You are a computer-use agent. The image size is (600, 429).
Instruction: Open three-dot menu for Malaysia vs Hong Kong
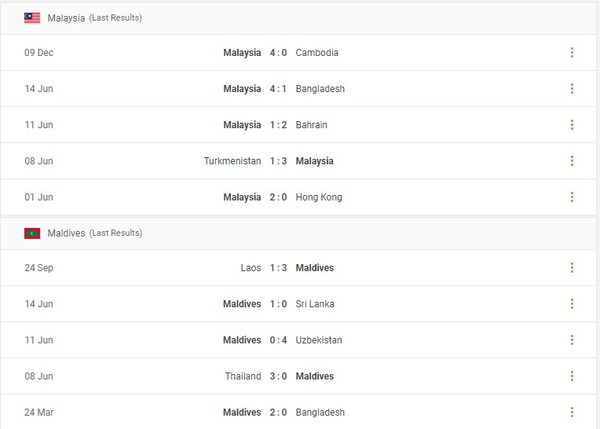(x=572, y=197)
